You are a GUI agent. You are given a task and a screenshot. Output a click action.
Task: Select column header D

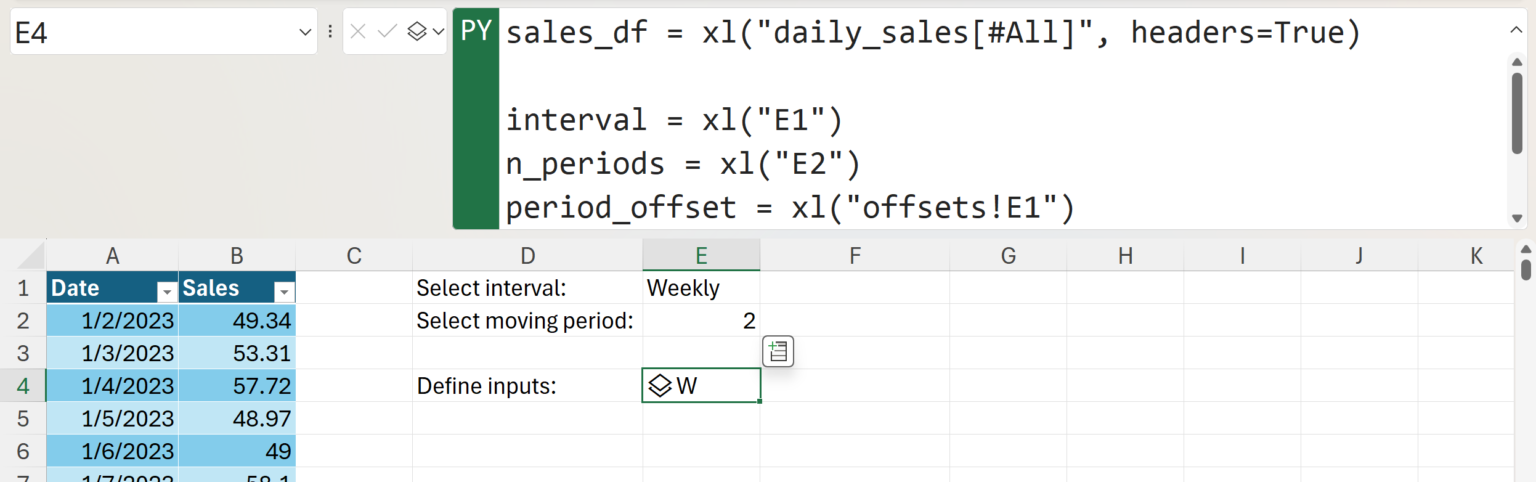[527, 256]
